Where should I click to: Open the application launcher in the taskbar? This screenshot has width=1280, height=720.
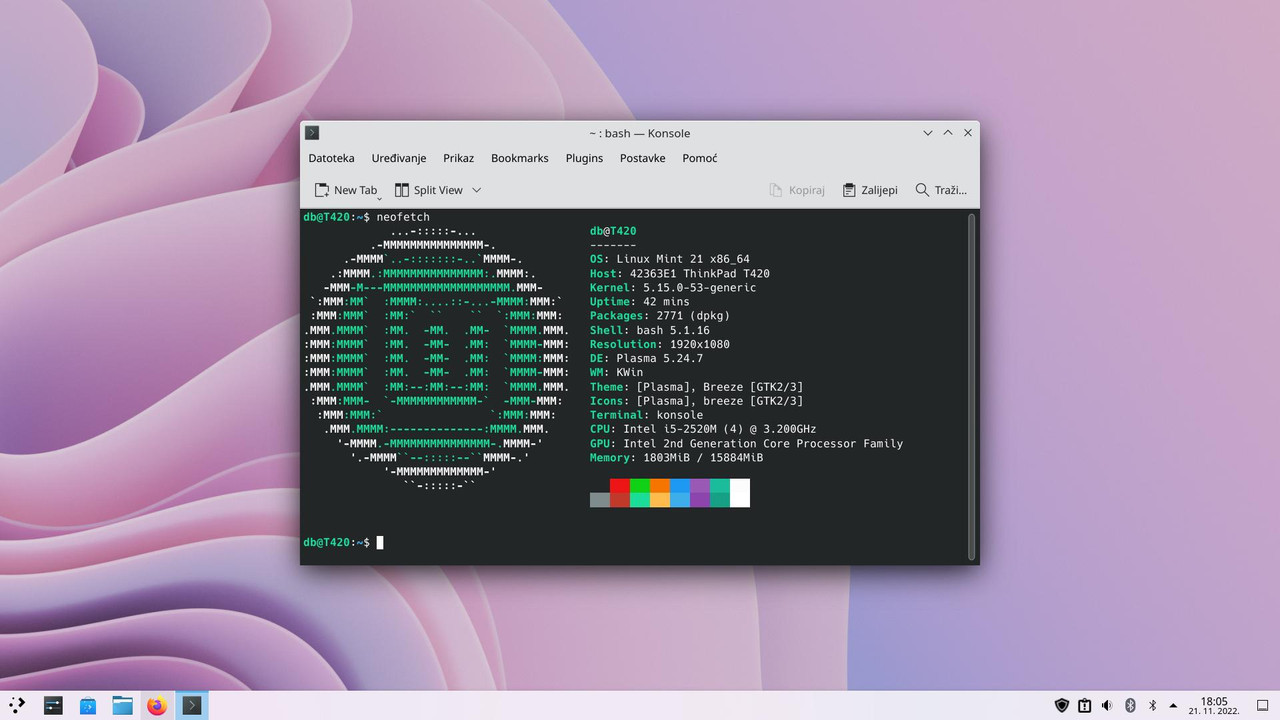point(18,705)
